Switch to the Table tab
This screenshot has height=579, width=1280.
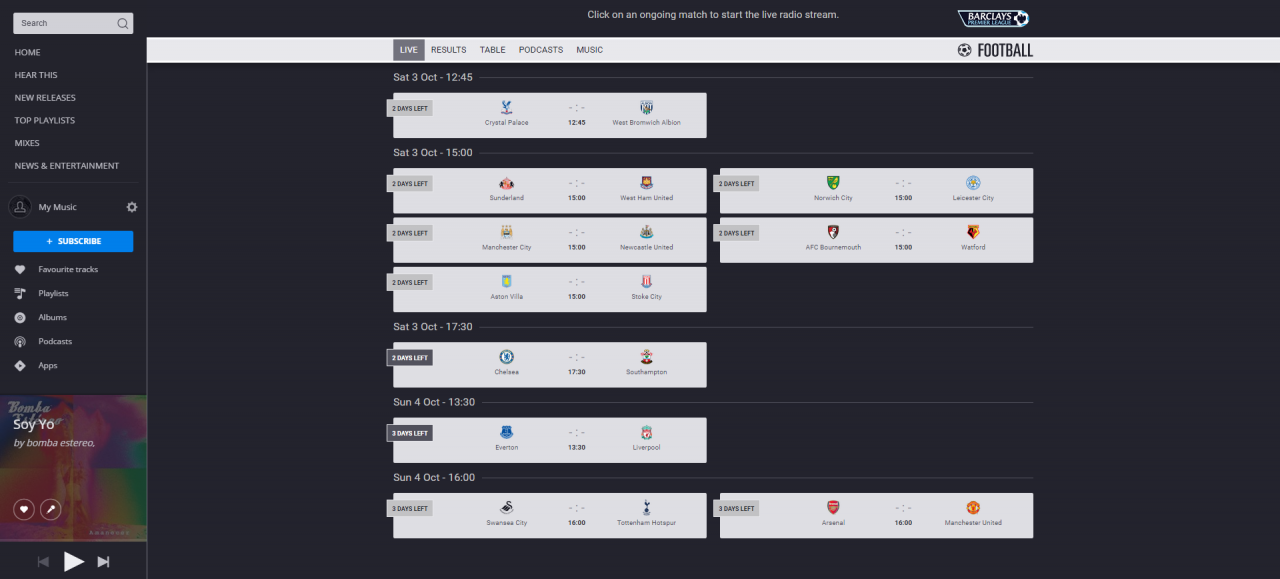[x=492, y=50]
